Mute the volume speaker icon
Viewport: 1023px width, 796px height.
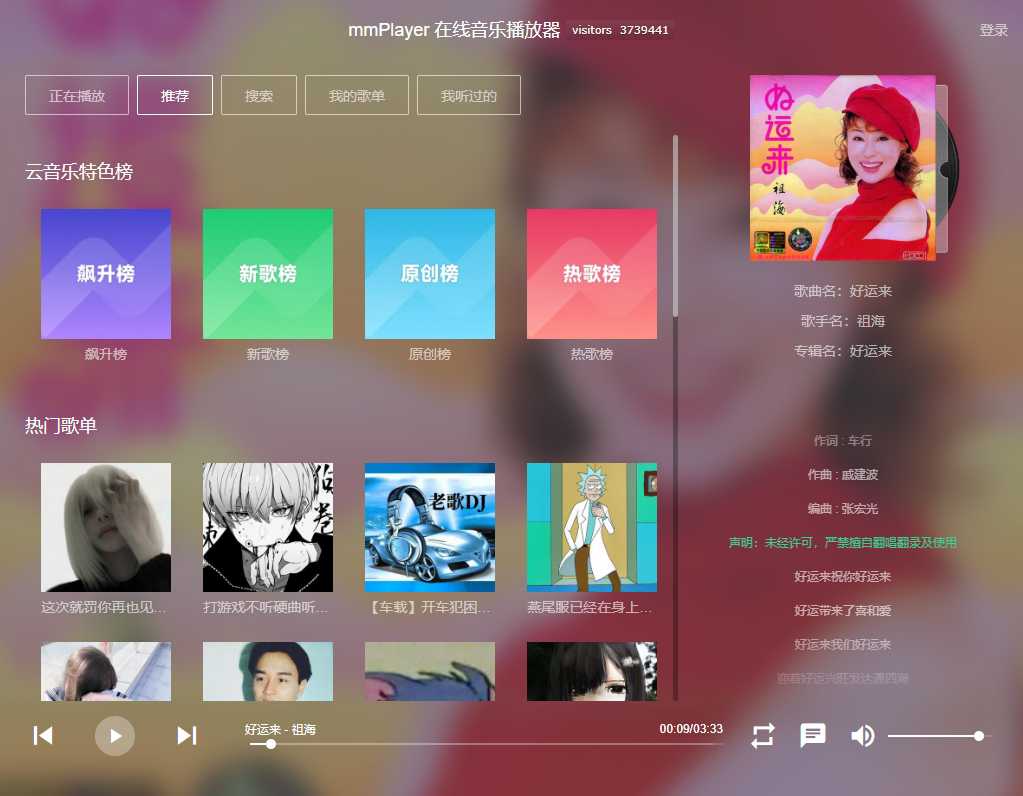pyautogui.click(x=861, y=735)
